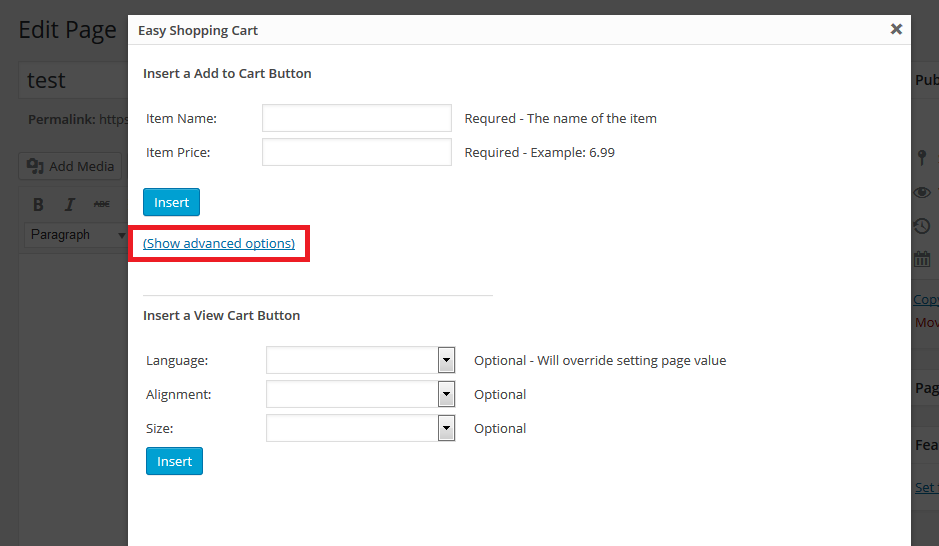Click the Add Media button
The image size is (939, 546).
tap(70, 166)
